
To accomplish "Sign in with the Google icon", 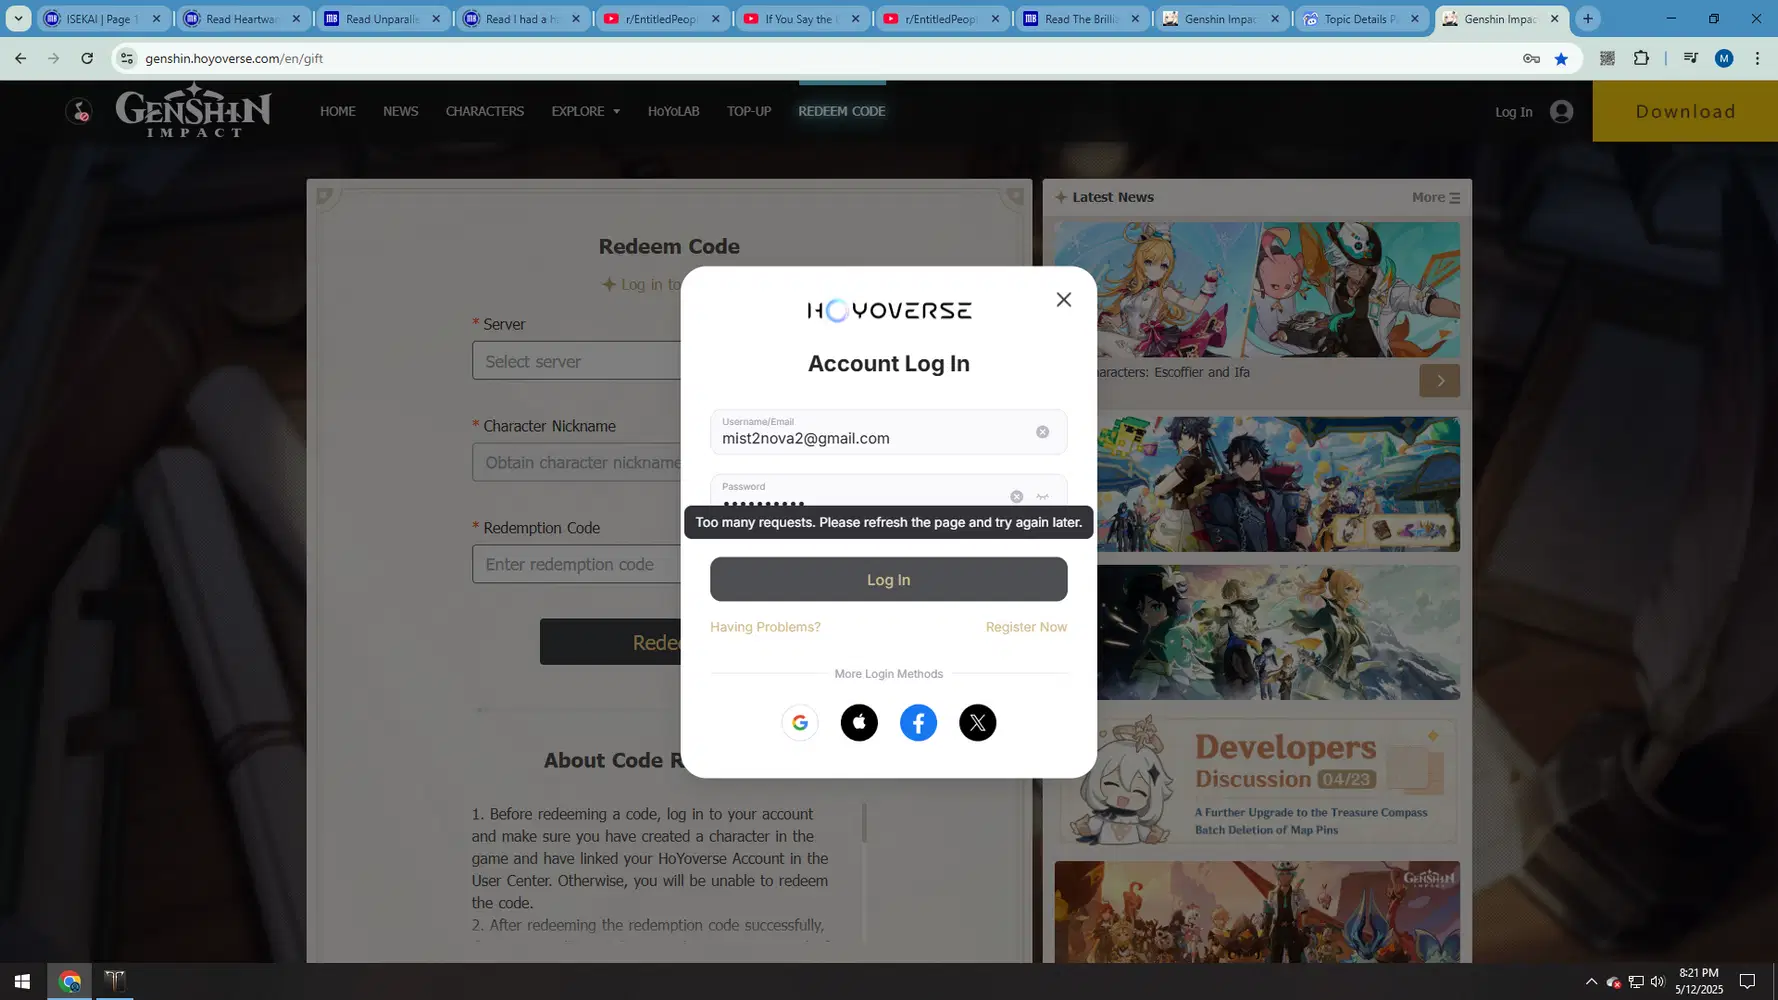I will pyautogui.click(x=799, y=722).
